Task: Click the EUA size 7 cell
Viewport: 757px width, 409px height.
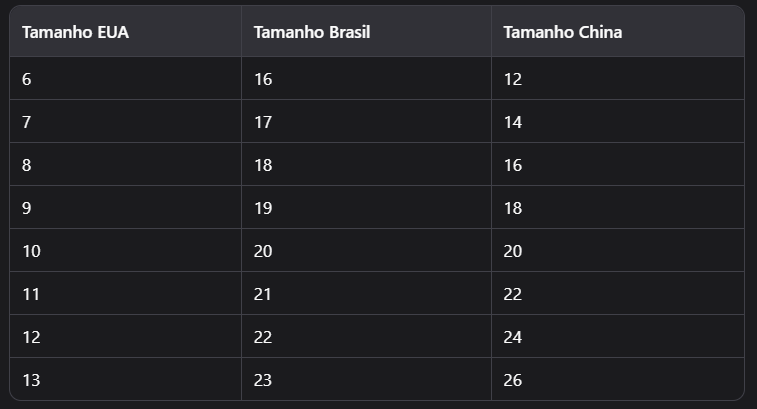Action: point(27,122)
